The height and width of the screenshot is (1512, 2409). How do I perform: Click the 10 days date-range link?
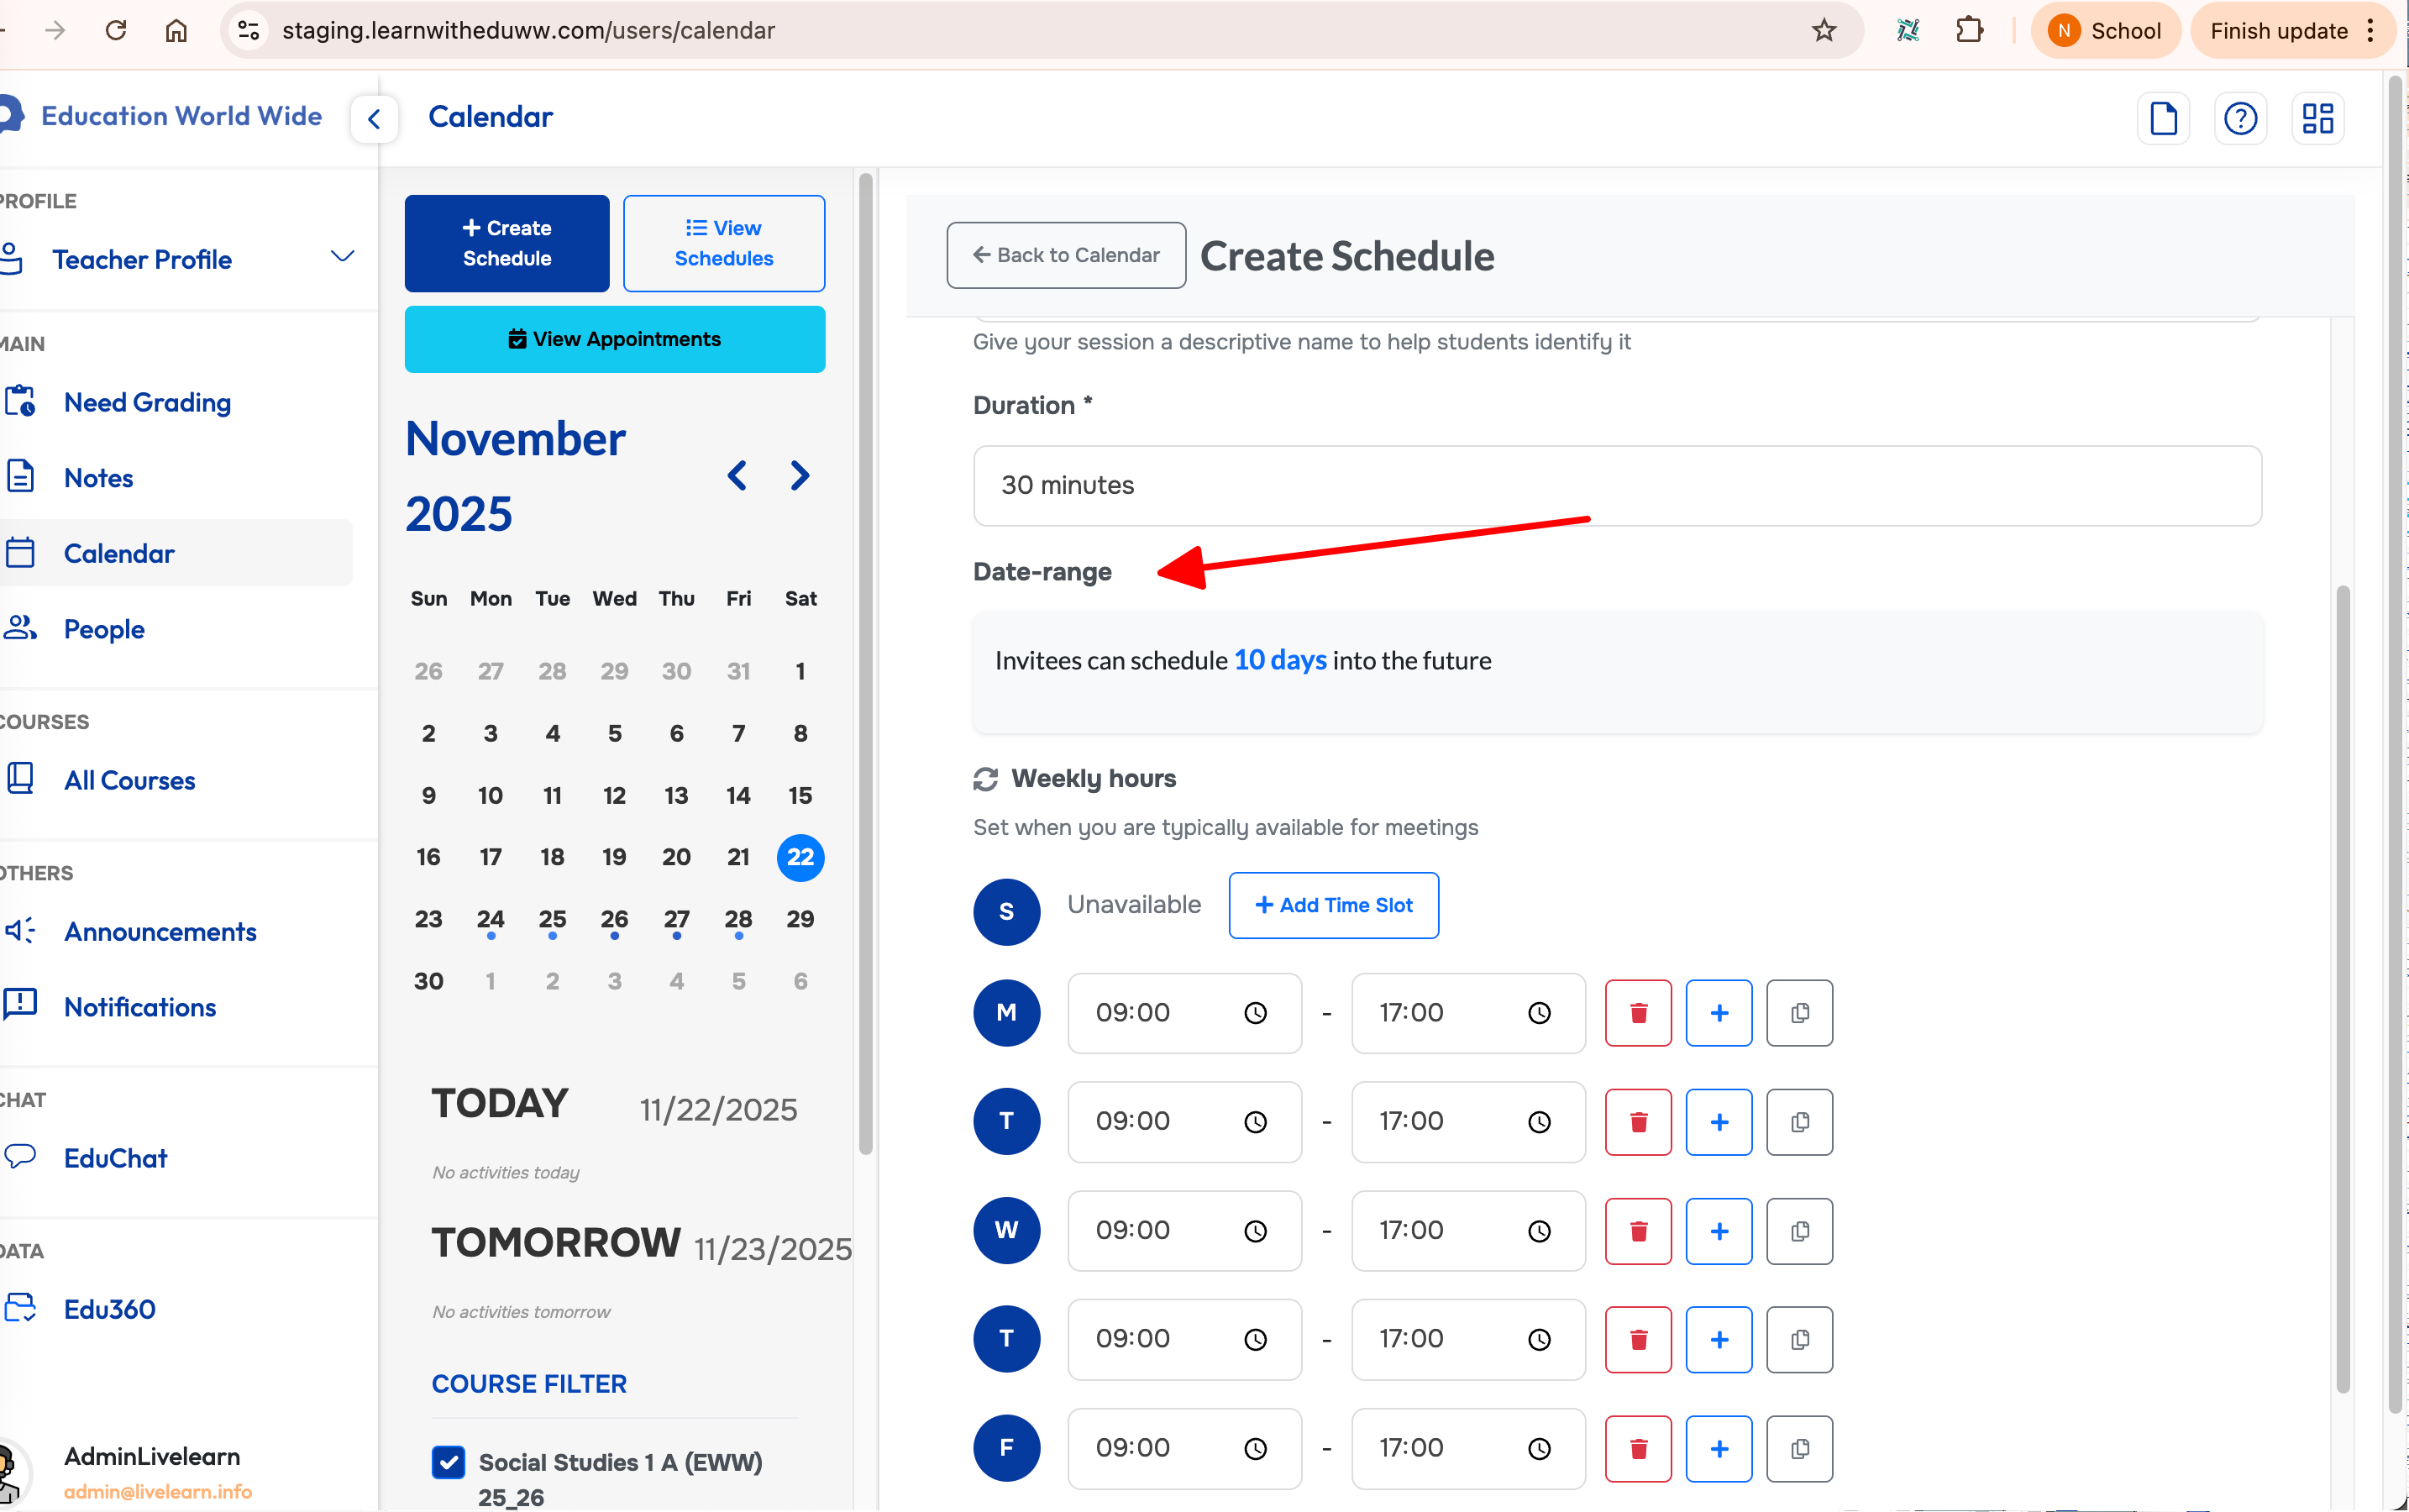click(x=1279, y=660)
